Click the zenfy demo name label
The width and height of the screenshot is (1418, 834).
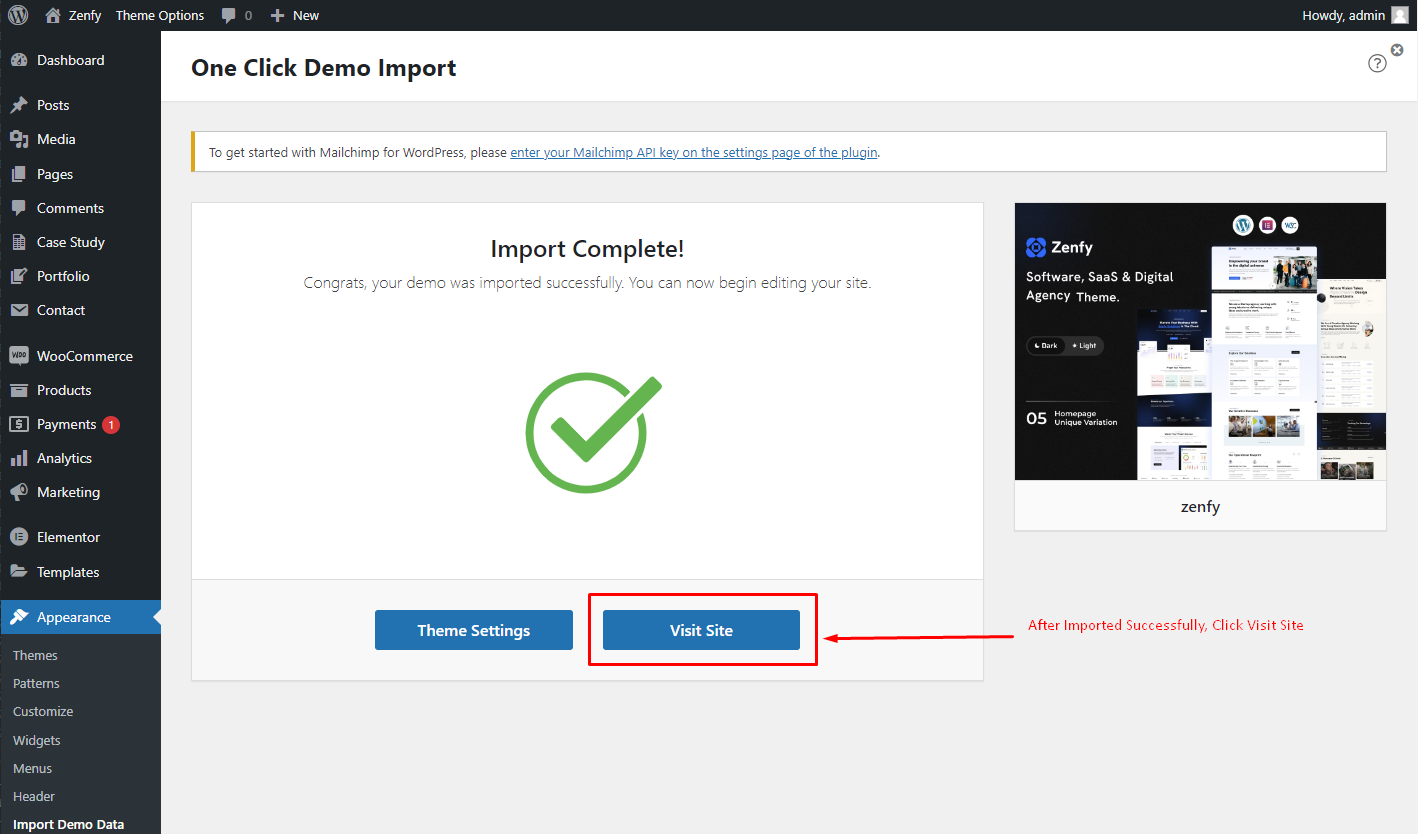[1200, 506]
